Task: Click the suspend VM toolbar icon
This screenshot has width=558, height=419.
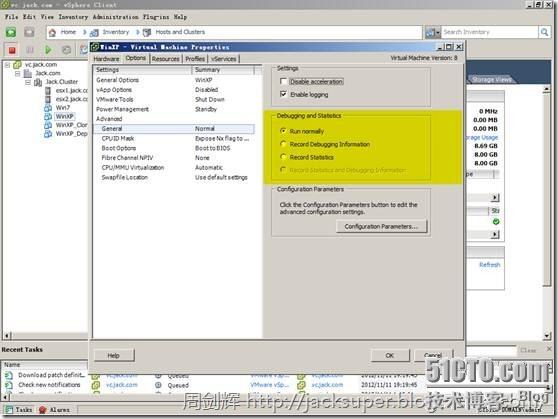Action: click(30, 50)
